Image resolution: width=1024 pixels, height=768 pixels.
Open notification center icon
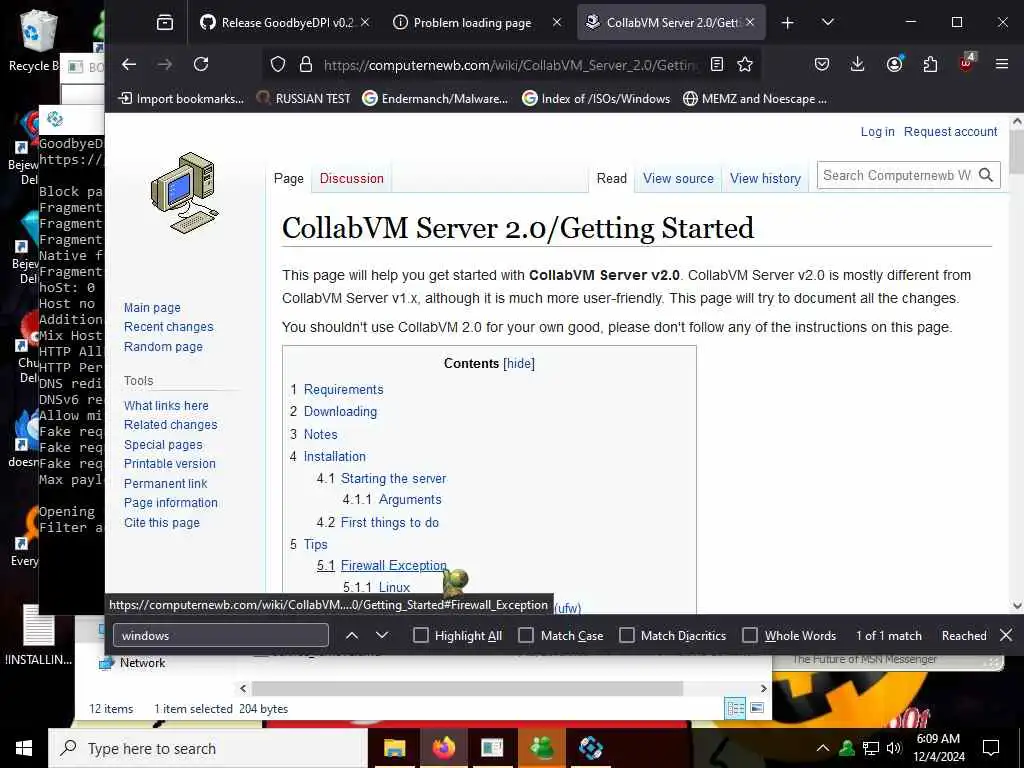(x=991, y=748)
